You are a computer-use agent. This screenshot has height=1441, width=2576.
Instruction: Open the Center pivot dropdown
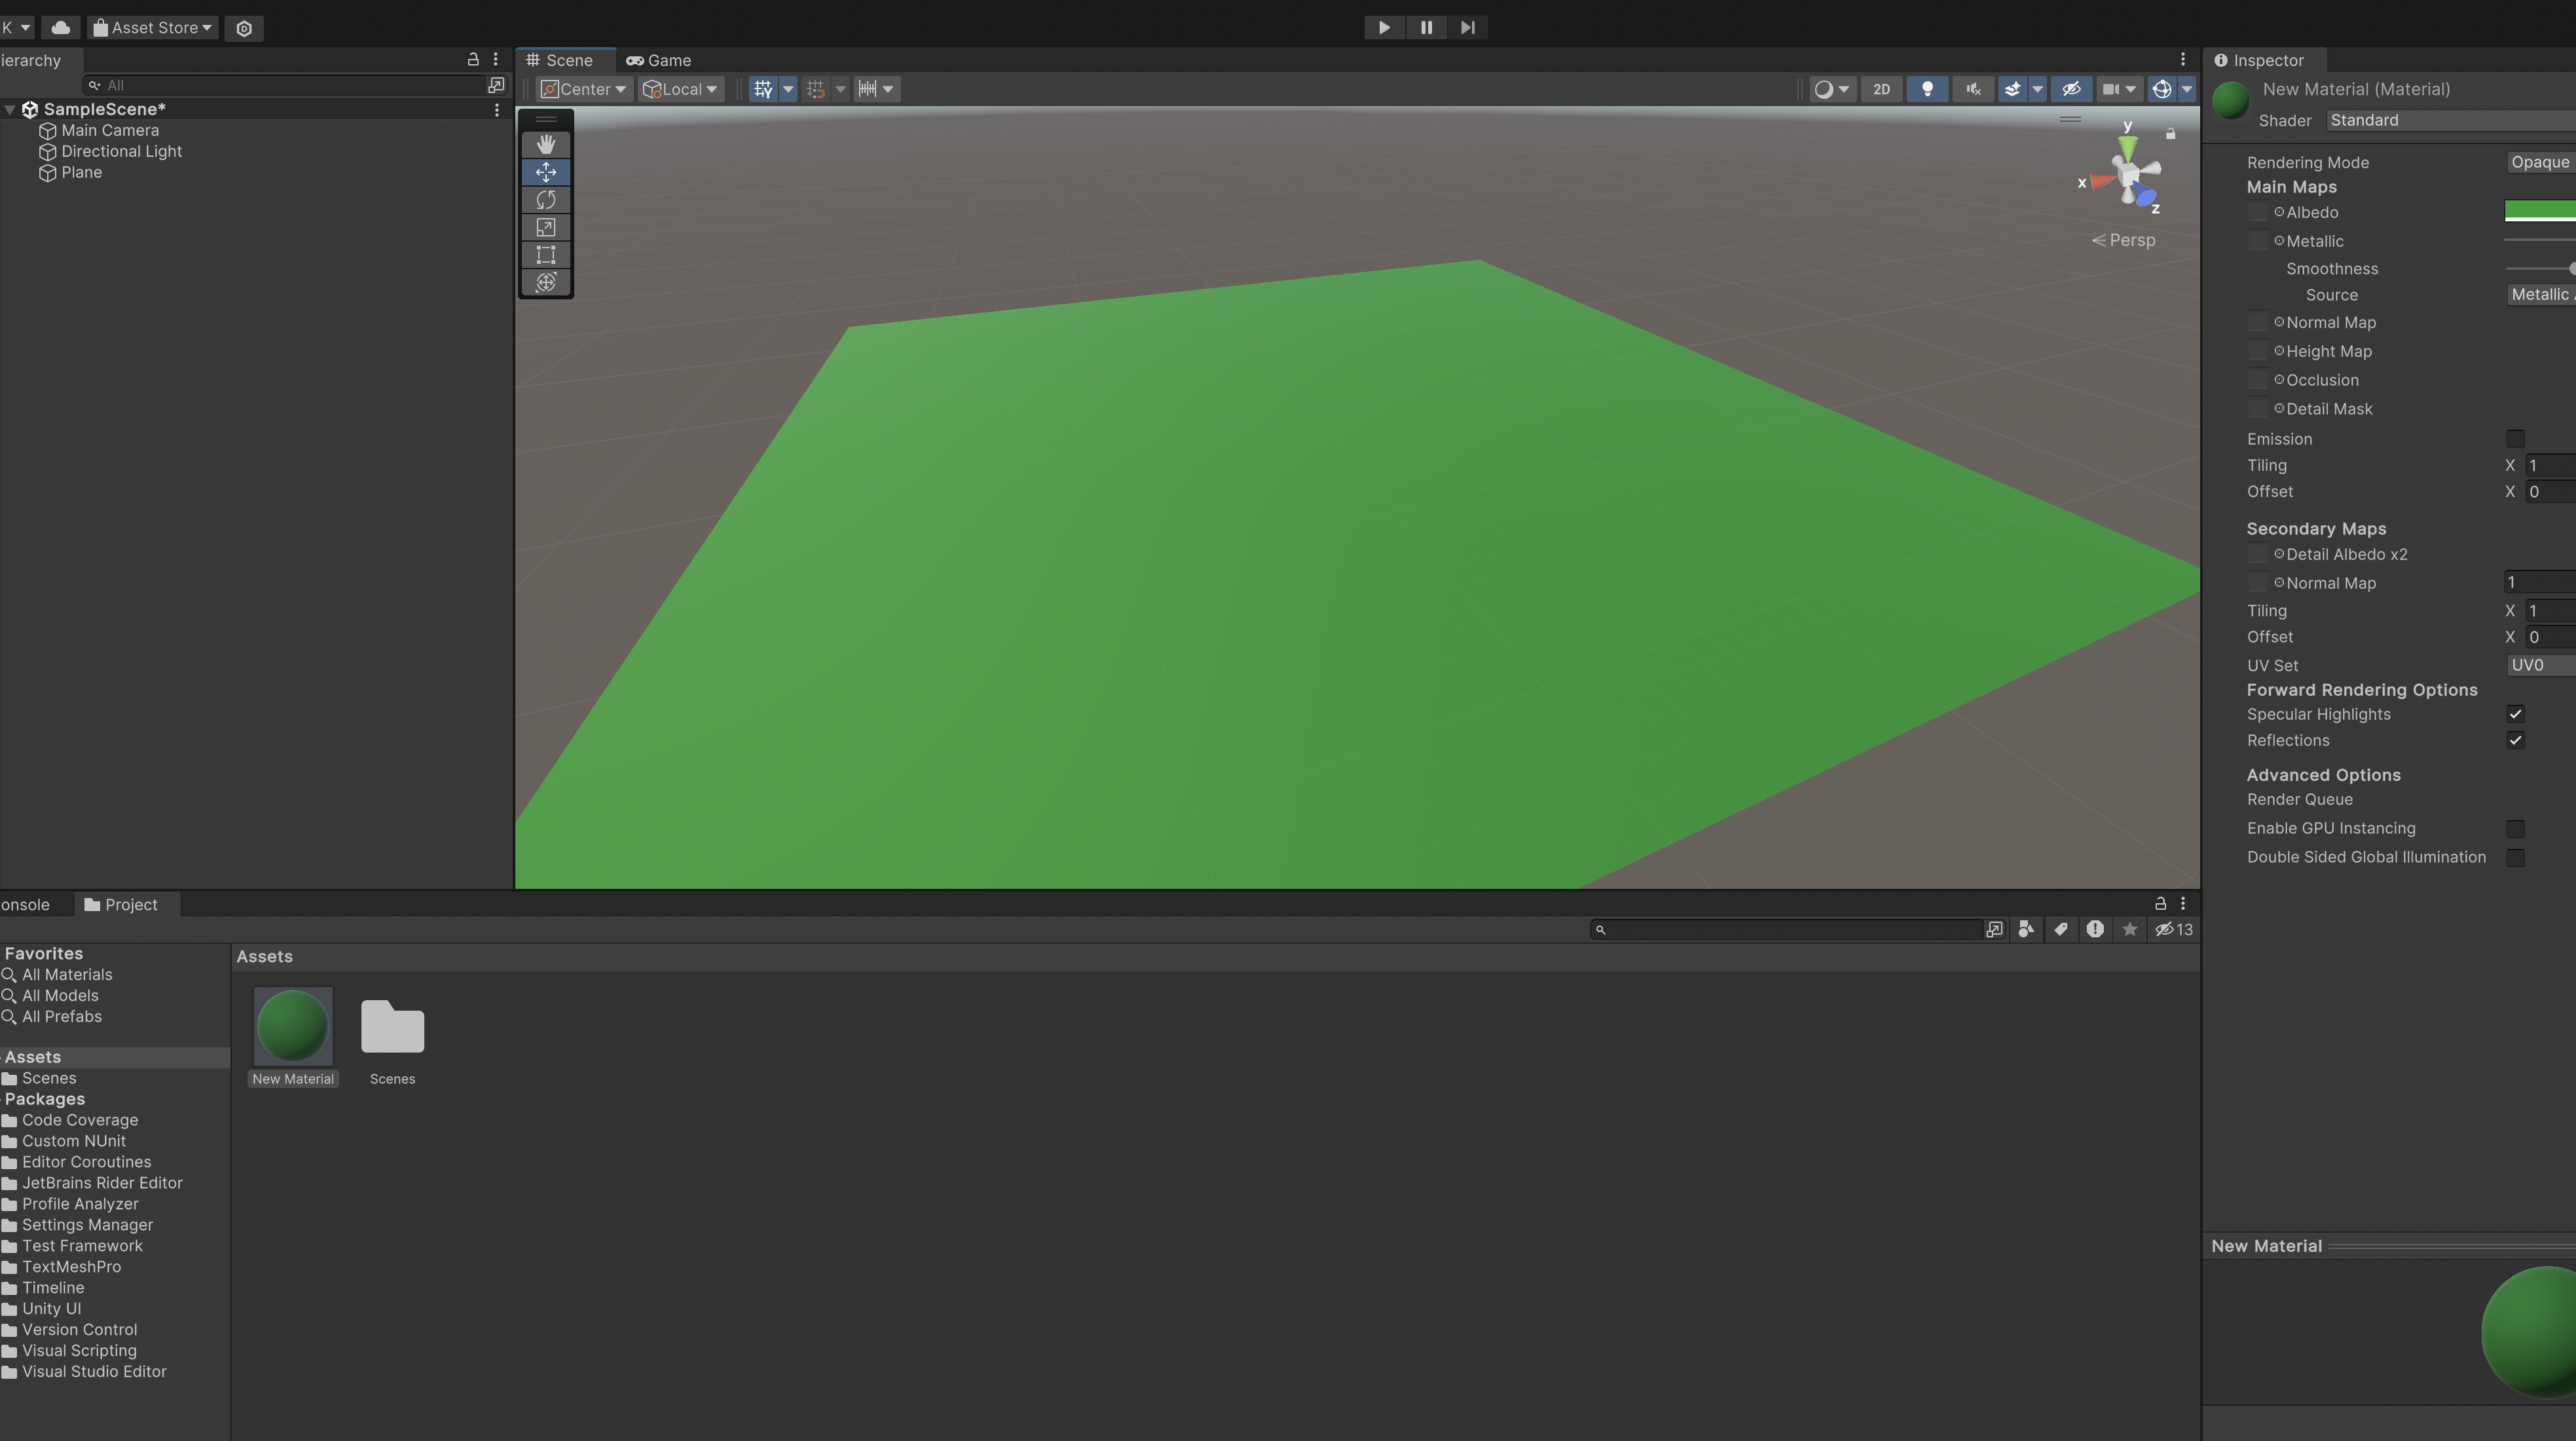point(584,89)
